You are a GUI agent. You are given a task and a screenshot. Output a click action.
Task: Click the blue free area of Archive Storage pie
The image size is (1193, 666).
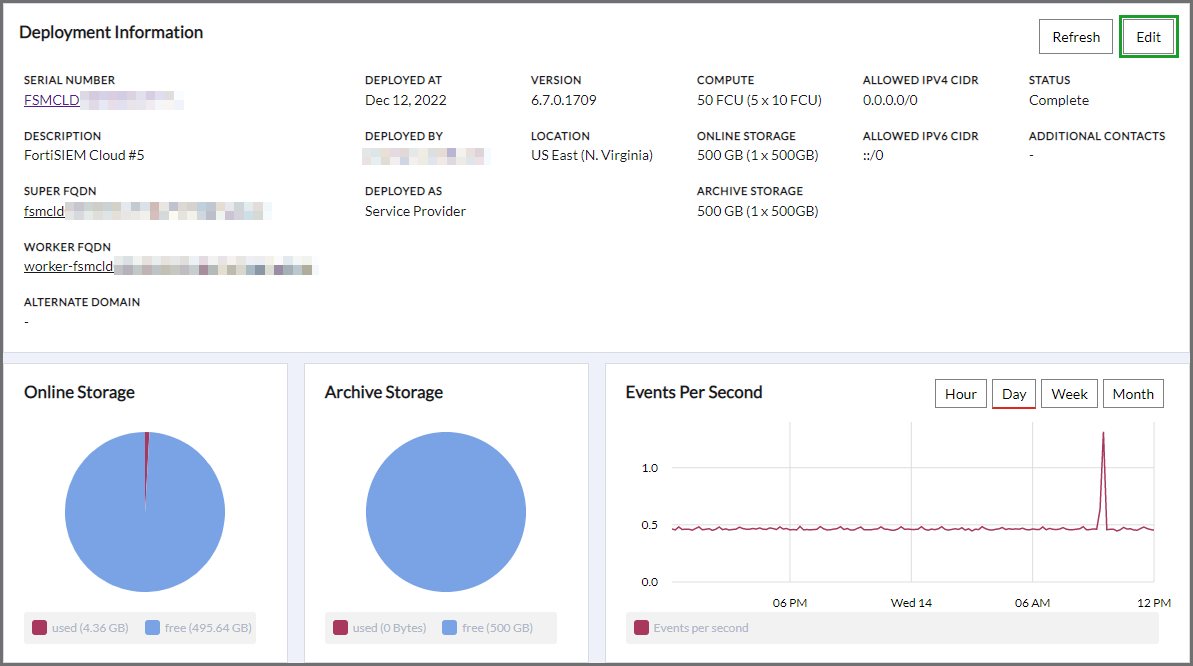pos(446,512)
